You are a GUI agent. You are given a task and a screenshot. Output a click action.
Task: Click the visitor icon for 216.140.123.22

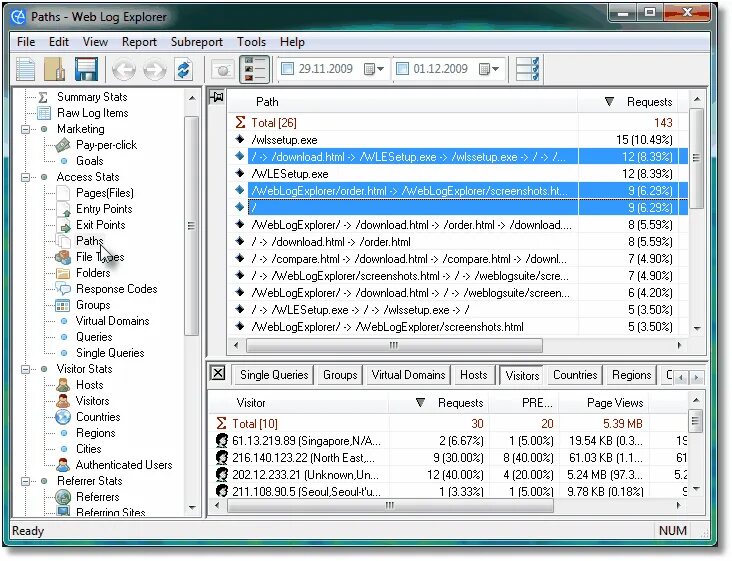click(222, 457)
